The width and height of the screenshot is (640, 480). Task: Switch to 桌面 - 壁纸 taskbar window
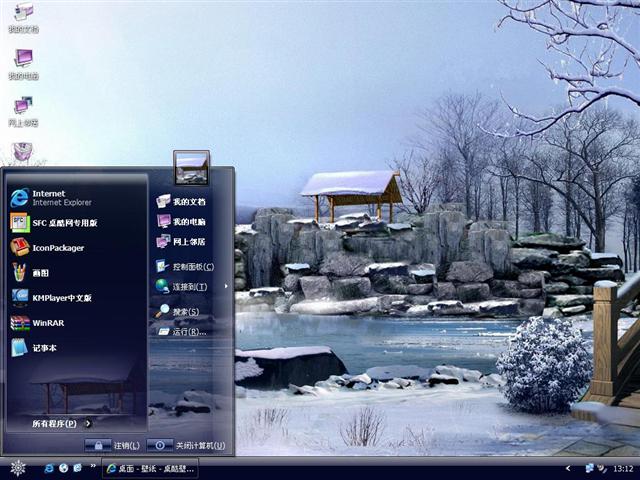tap(150, 468)
